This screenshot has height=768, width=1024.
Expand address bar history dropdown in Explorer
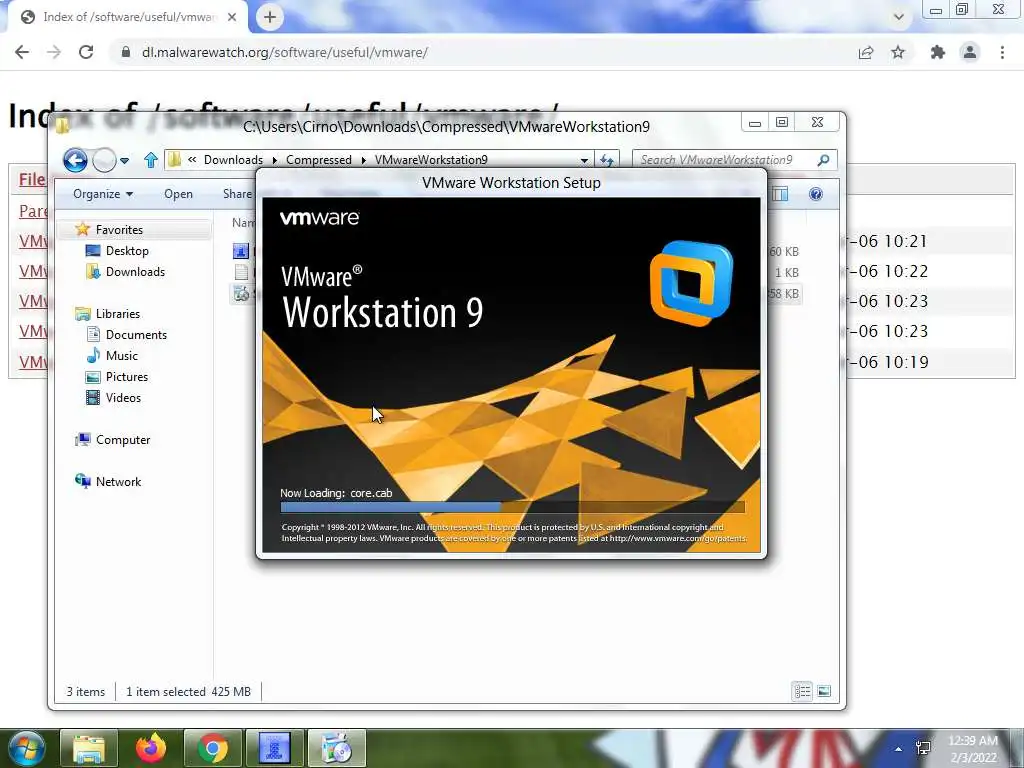584,160
